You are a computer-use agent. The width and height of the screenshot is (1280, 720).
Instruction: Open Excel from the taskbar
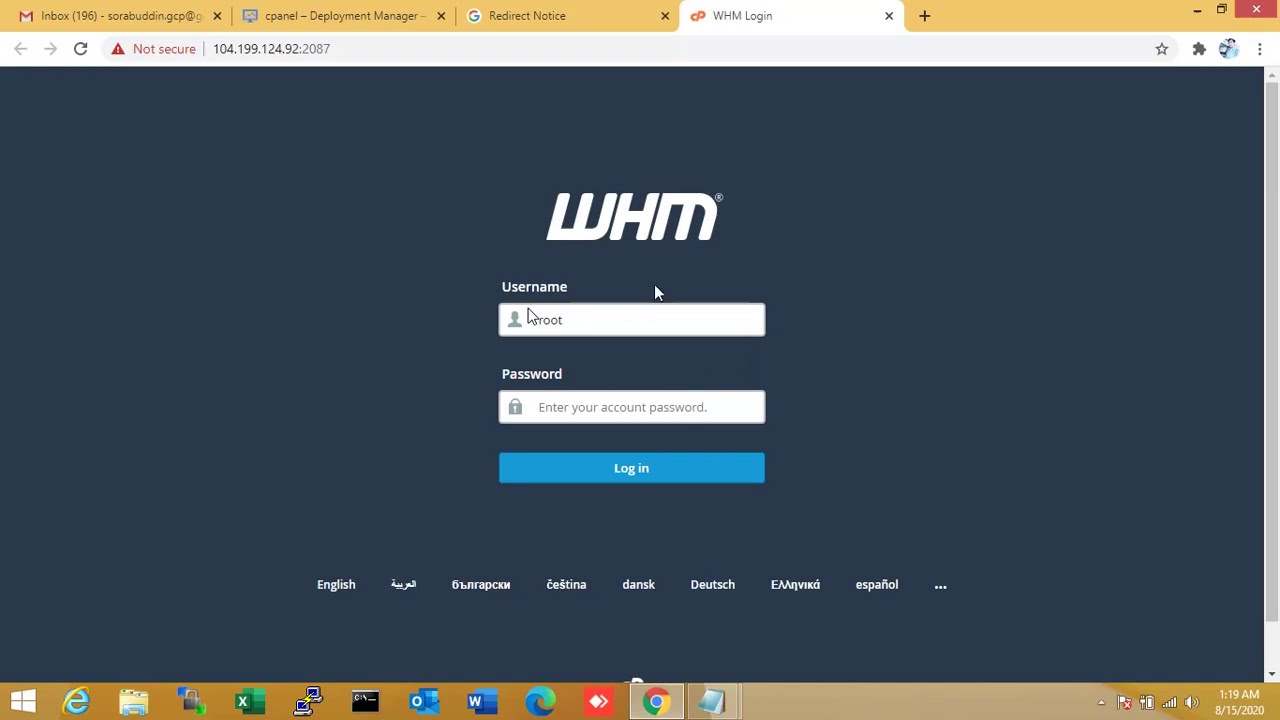[x=249, y=702]
